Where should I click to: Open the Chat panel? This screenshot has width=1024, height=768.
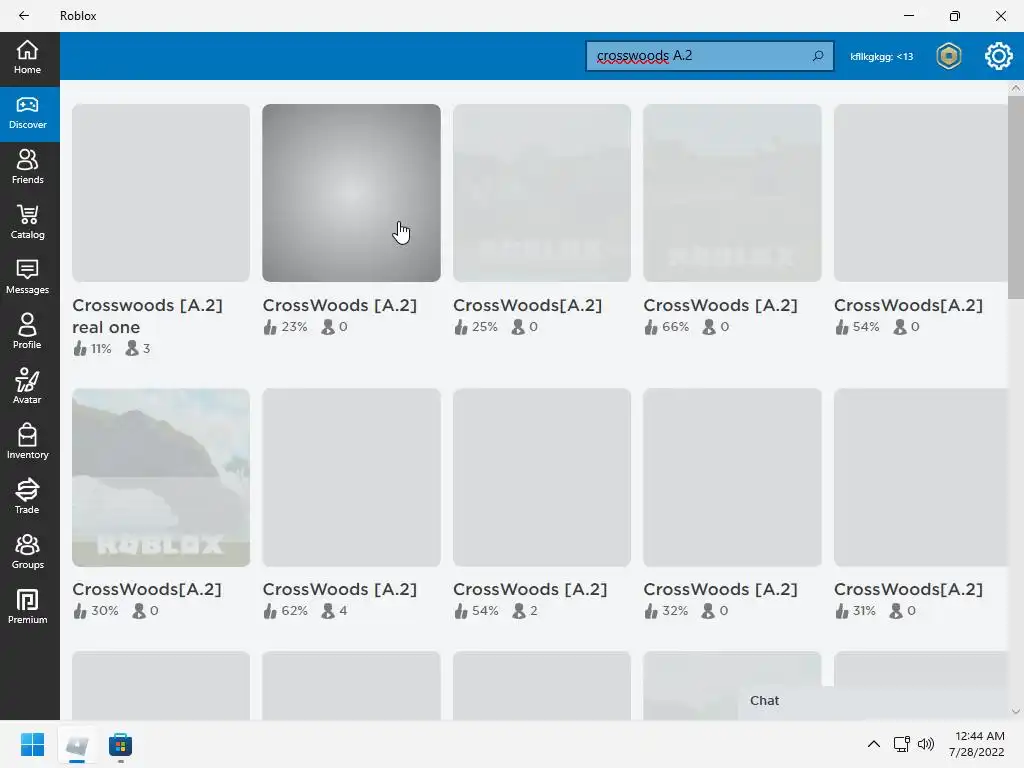pyautogui.click(x=875, y=701)
